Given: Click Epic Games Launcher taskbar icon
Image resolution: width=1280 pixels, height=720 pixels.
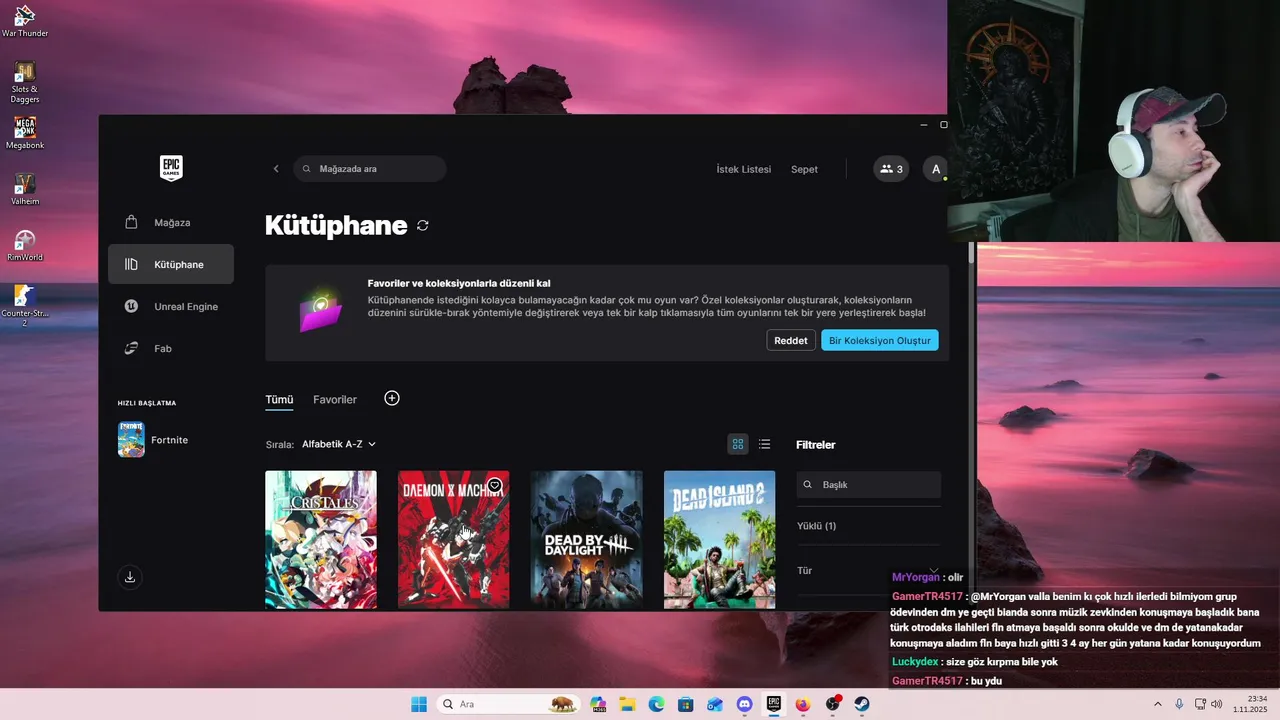Looking at the screenshot, I should coord(774,704).
